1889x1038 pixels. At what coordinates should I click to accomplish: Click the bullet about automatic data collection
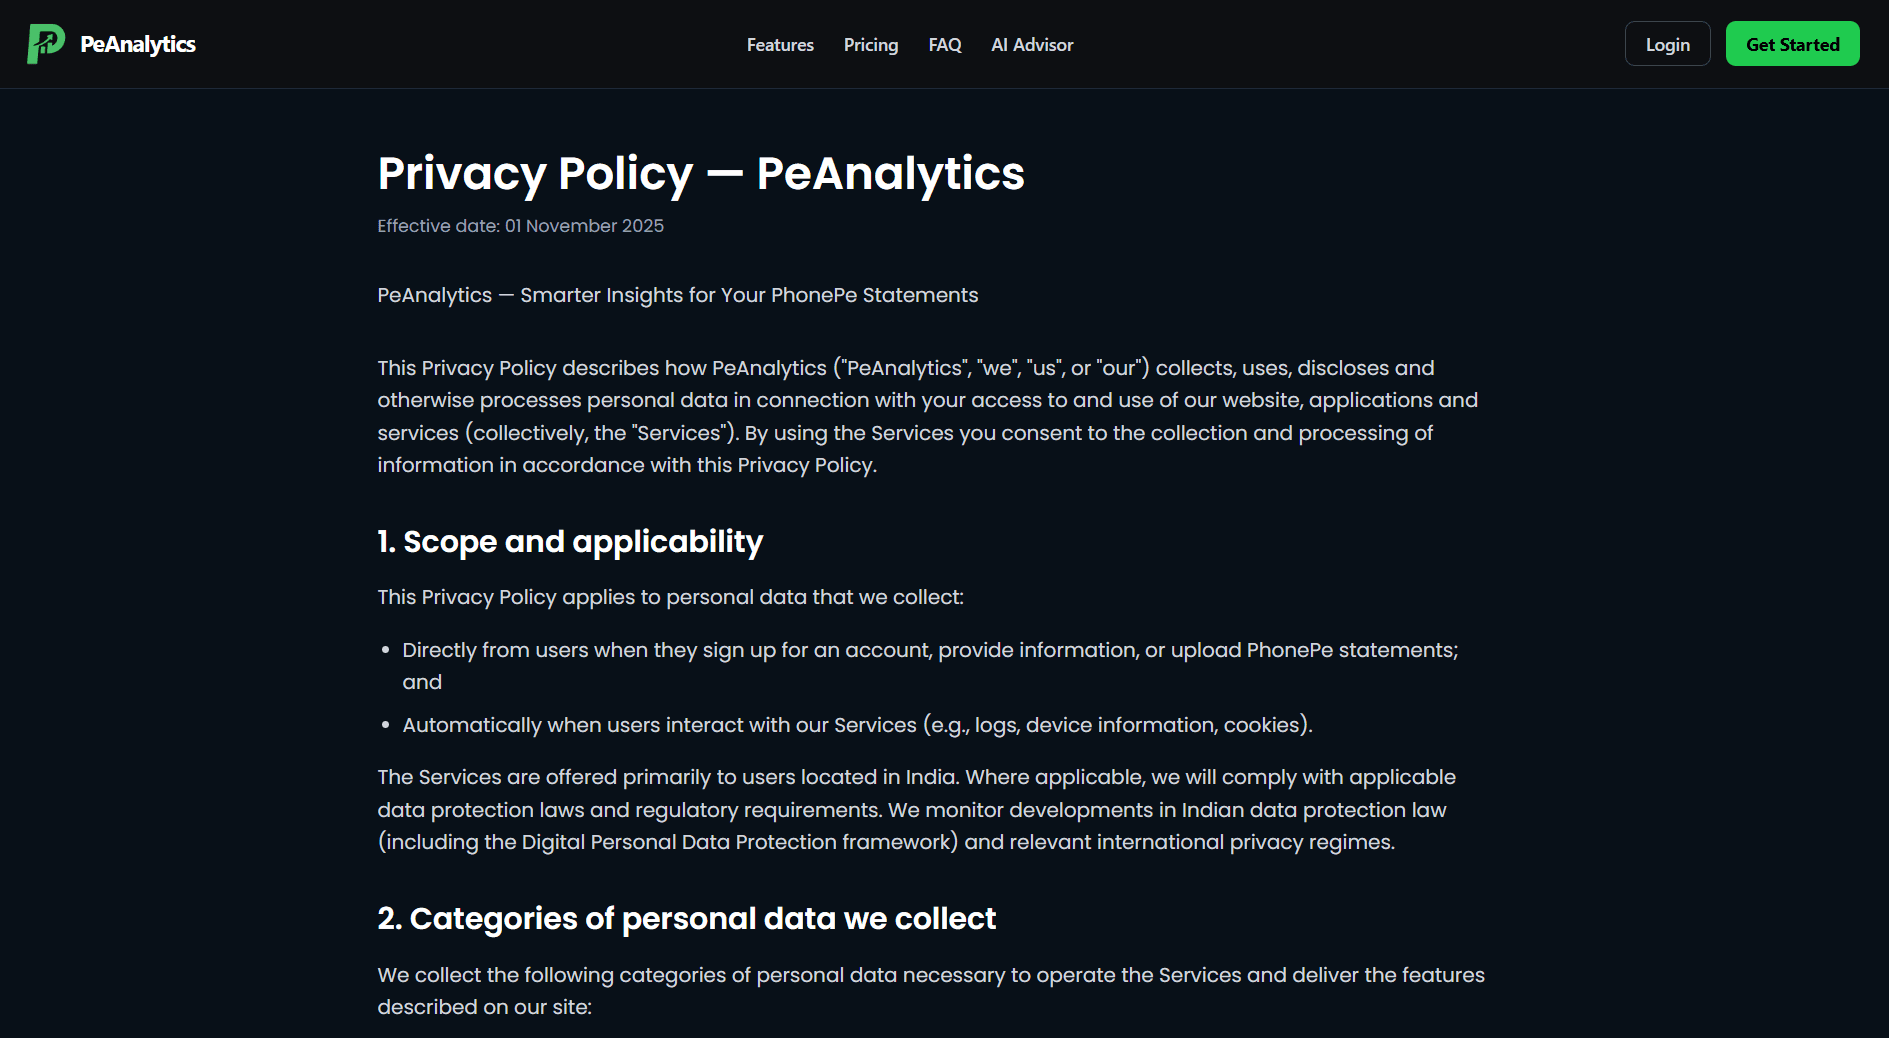857,724
